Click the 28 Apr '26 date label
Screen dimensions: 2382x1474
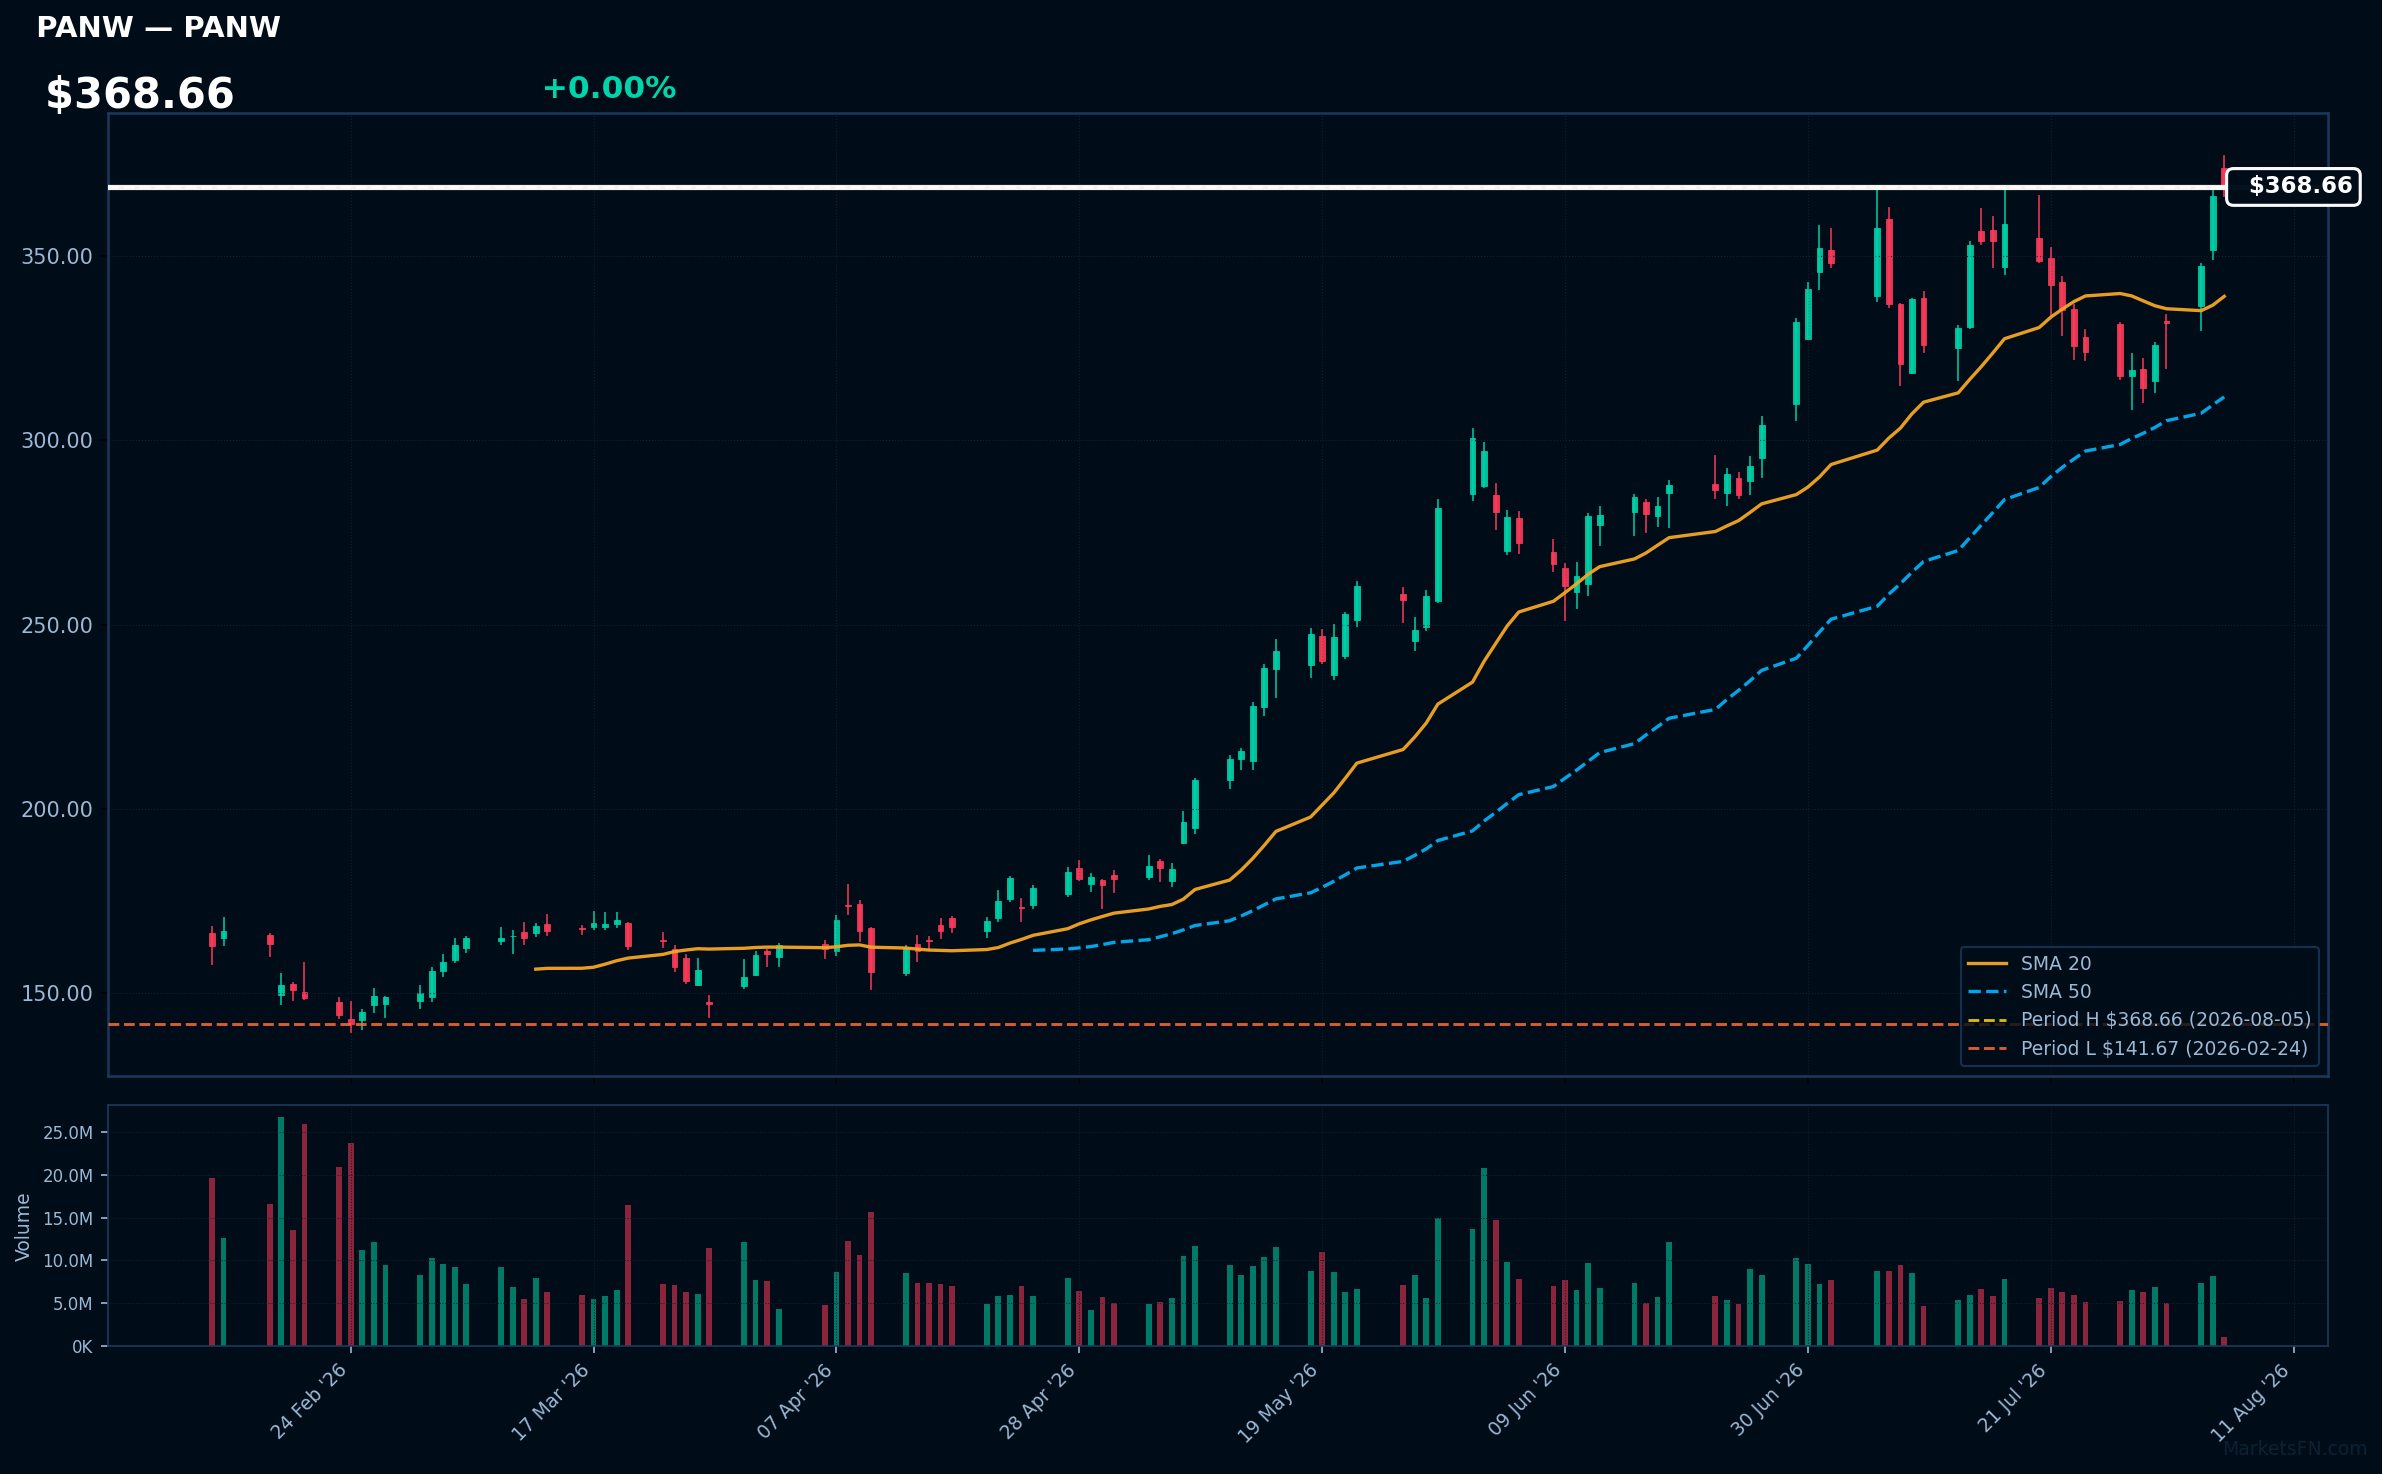(1037, 1401)
